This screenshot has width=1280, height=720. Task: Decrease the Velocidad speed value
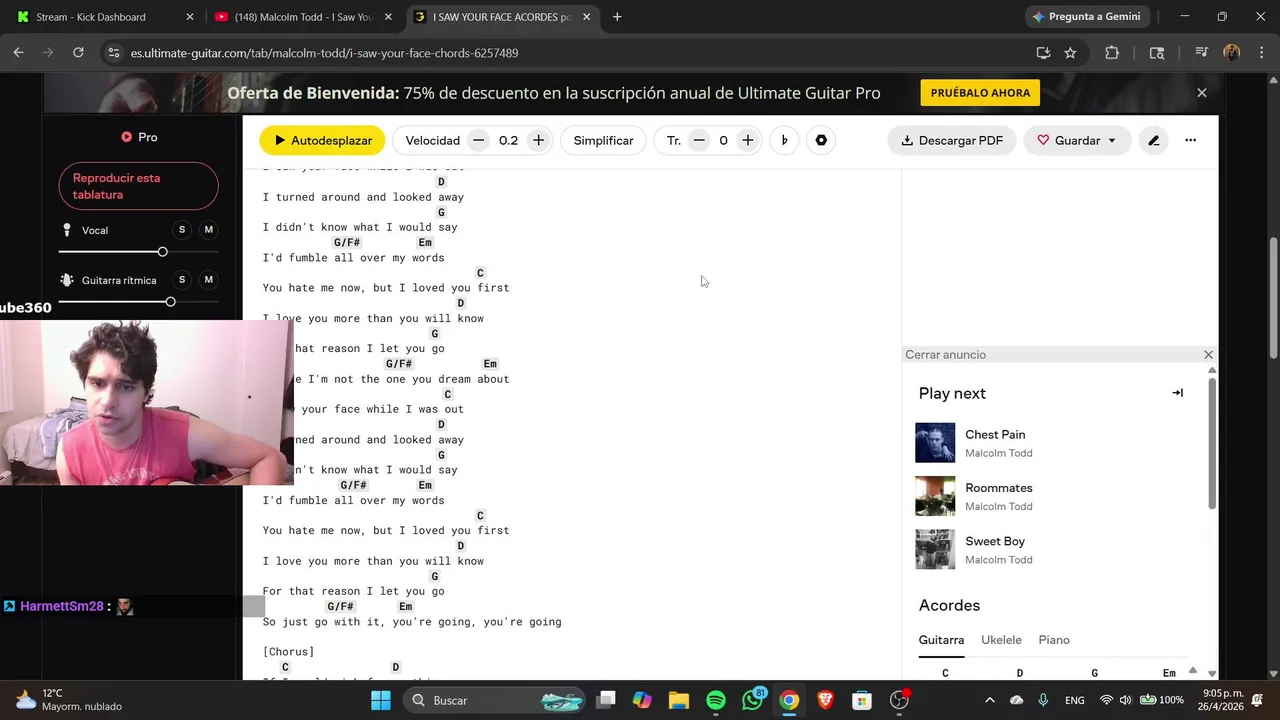click(478, 141)
